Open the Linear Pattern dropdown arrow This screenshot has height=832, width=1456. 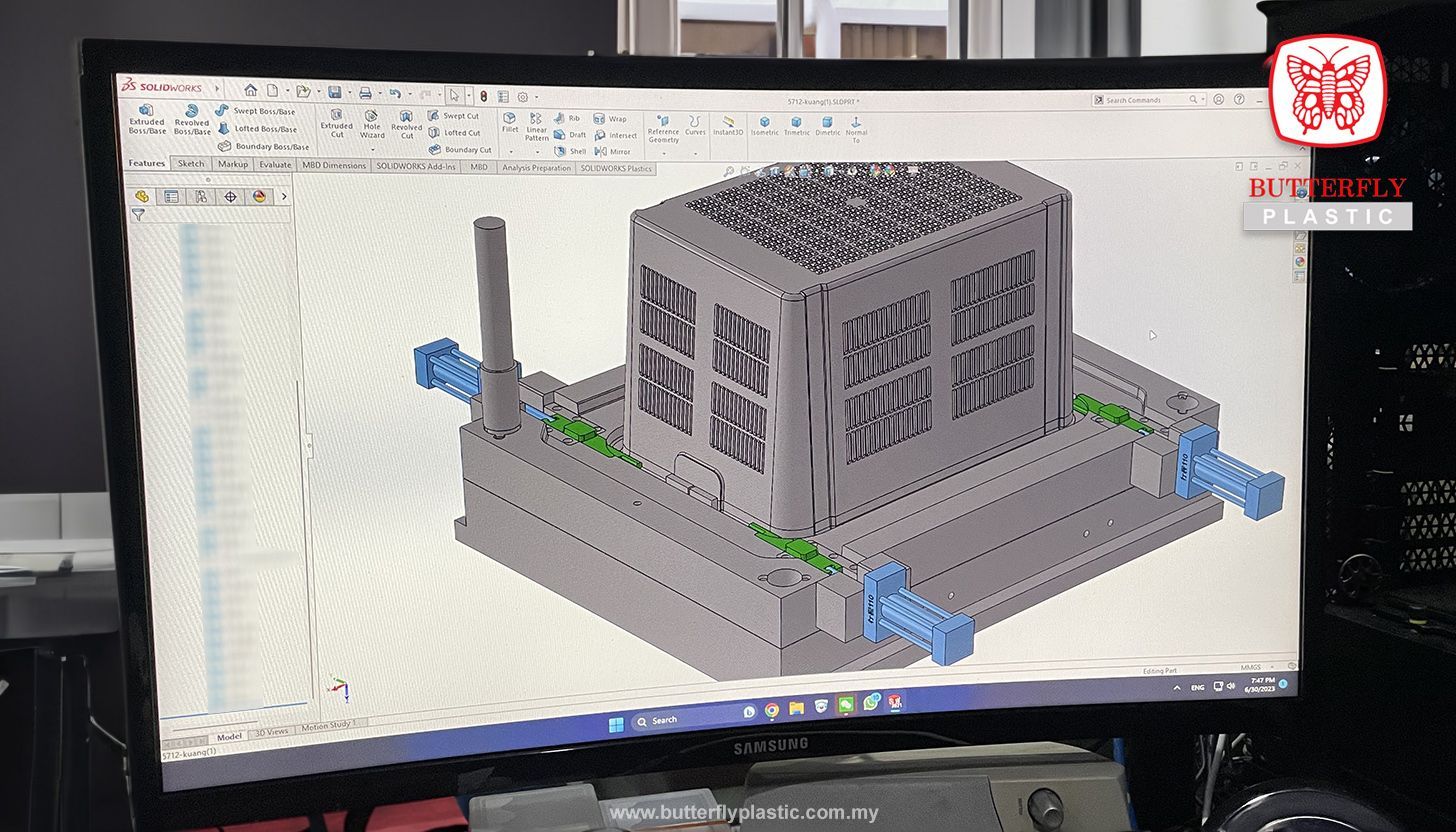tap(537, 153)
